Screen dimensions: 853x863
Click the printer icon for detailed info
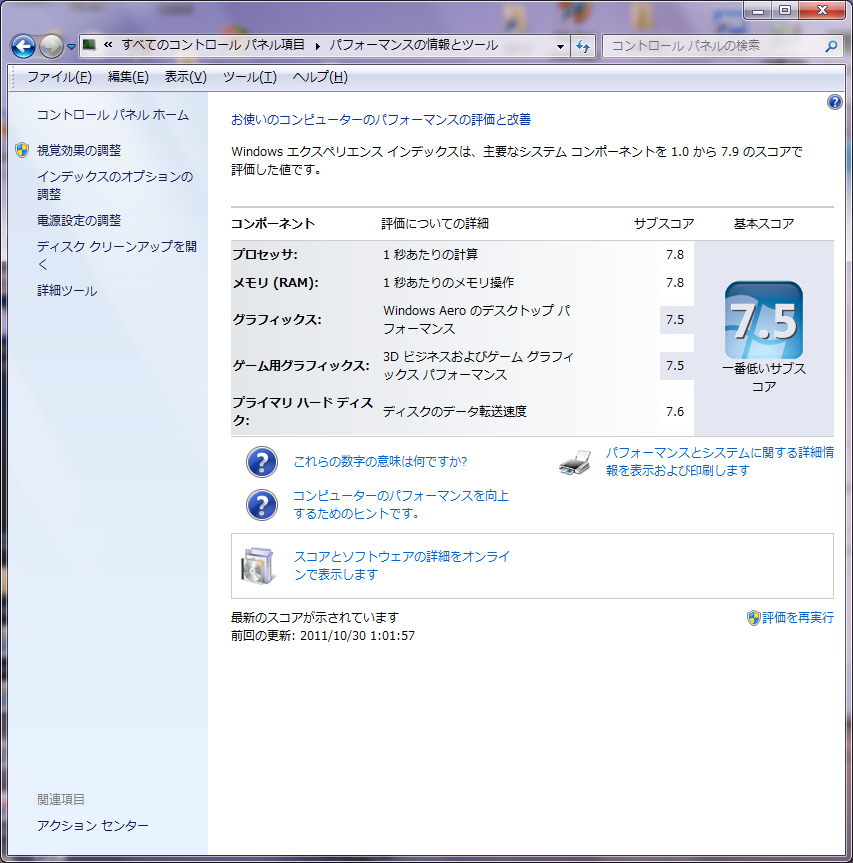pyautogui.click(x=576, y=462)
